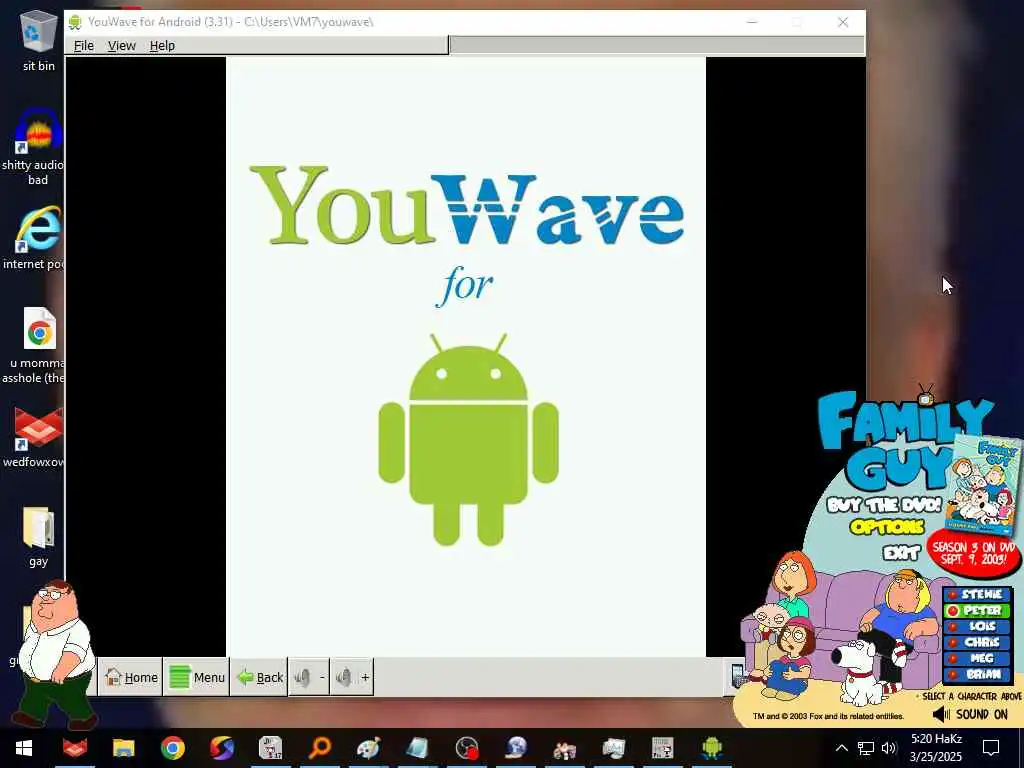This screenshot has width=1024, height=768.
Task: Open the red-blue swirl taskbar app
Action: [x=221, y=748]
